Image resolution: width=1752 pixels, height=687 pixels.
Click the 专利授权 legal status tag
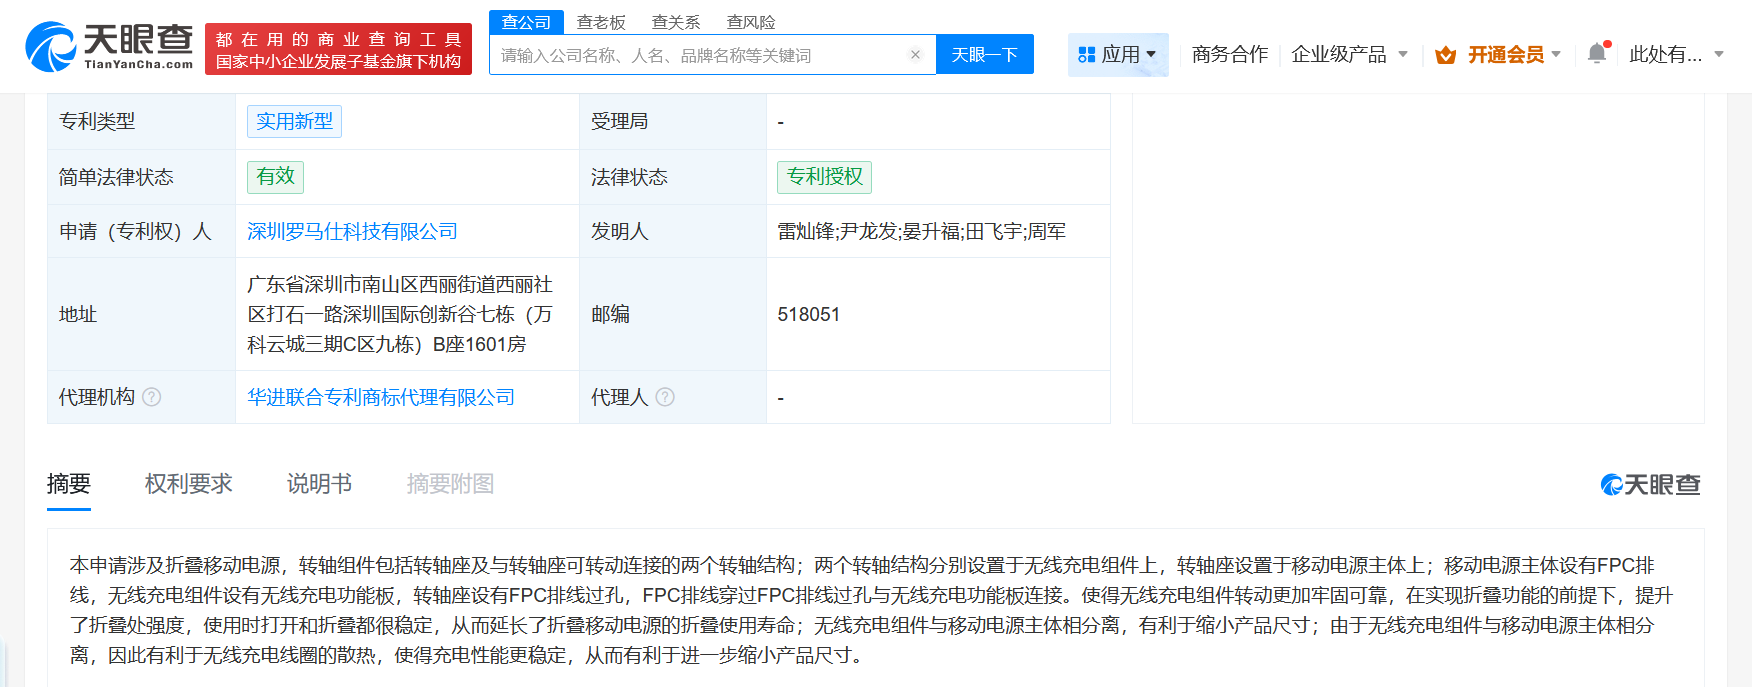(824, 176)
